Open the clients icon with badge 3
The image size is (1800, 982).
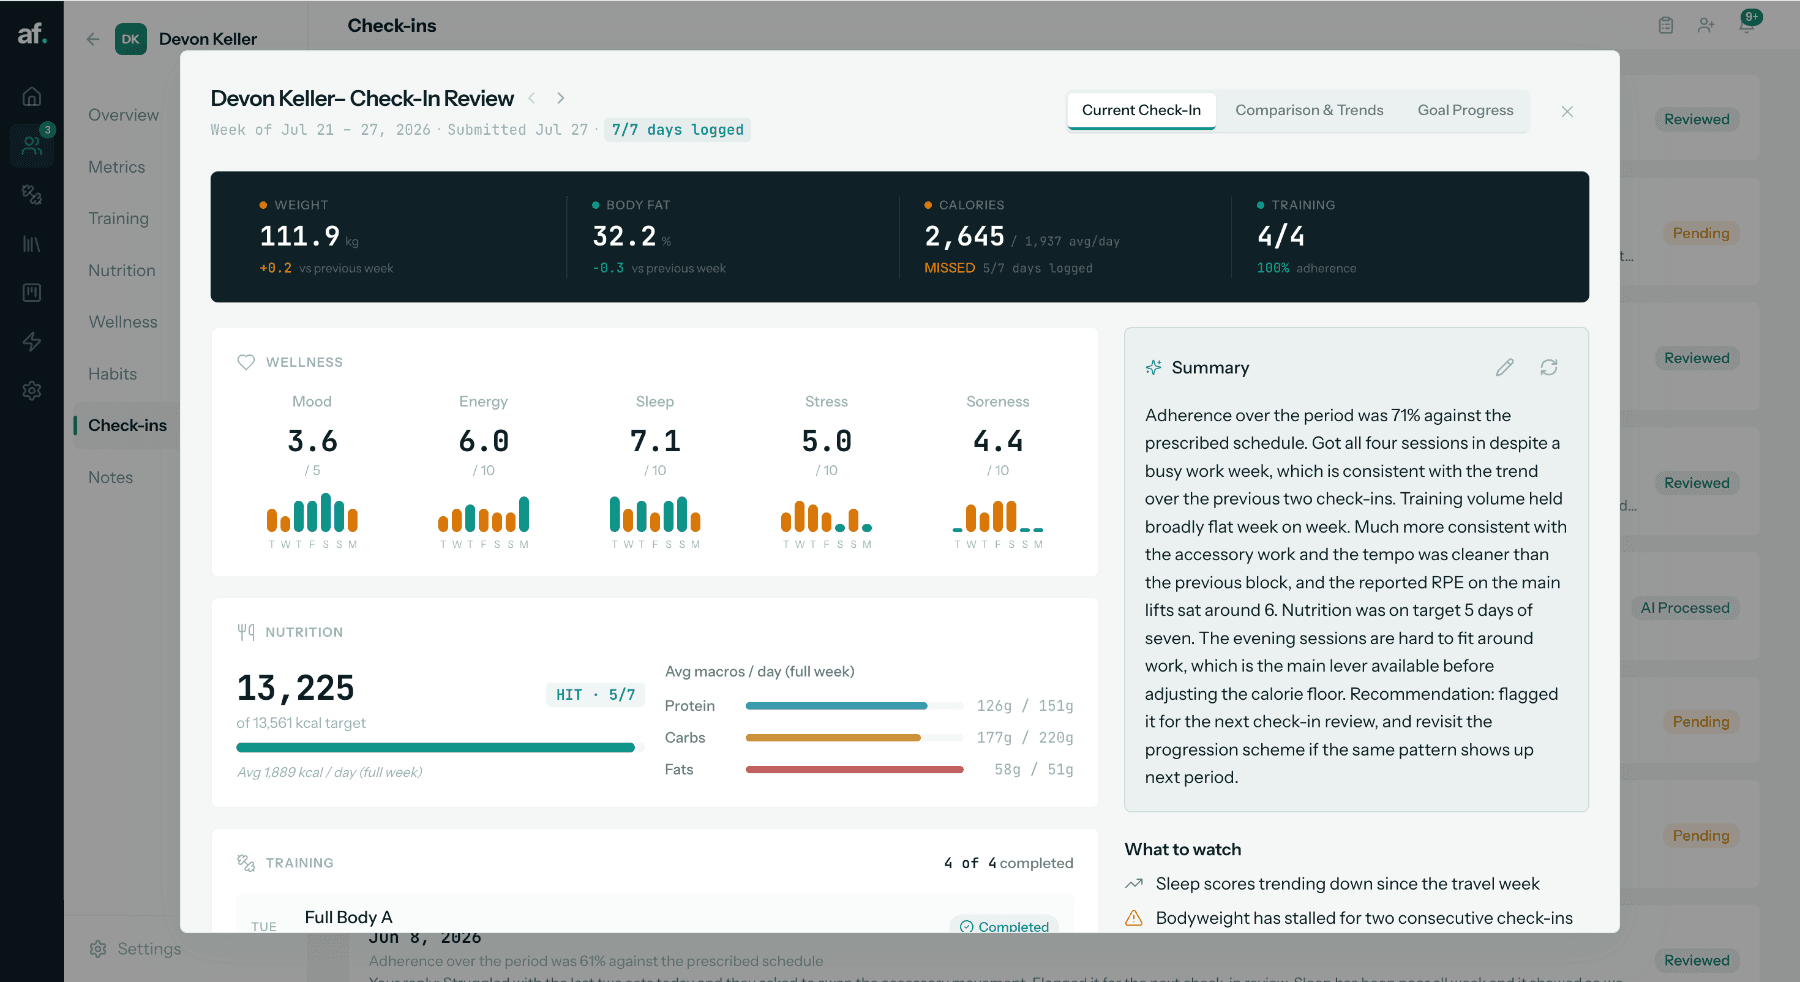pos(32,145)
